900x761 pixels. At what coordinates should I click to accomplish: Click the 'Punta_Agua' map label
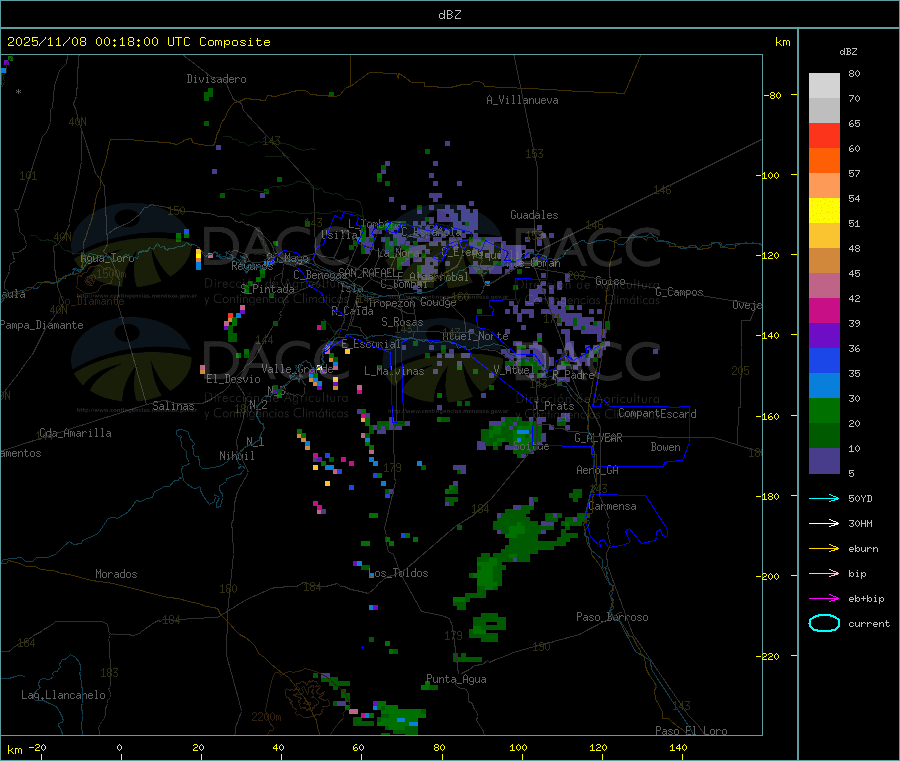[x=456, y=679]
